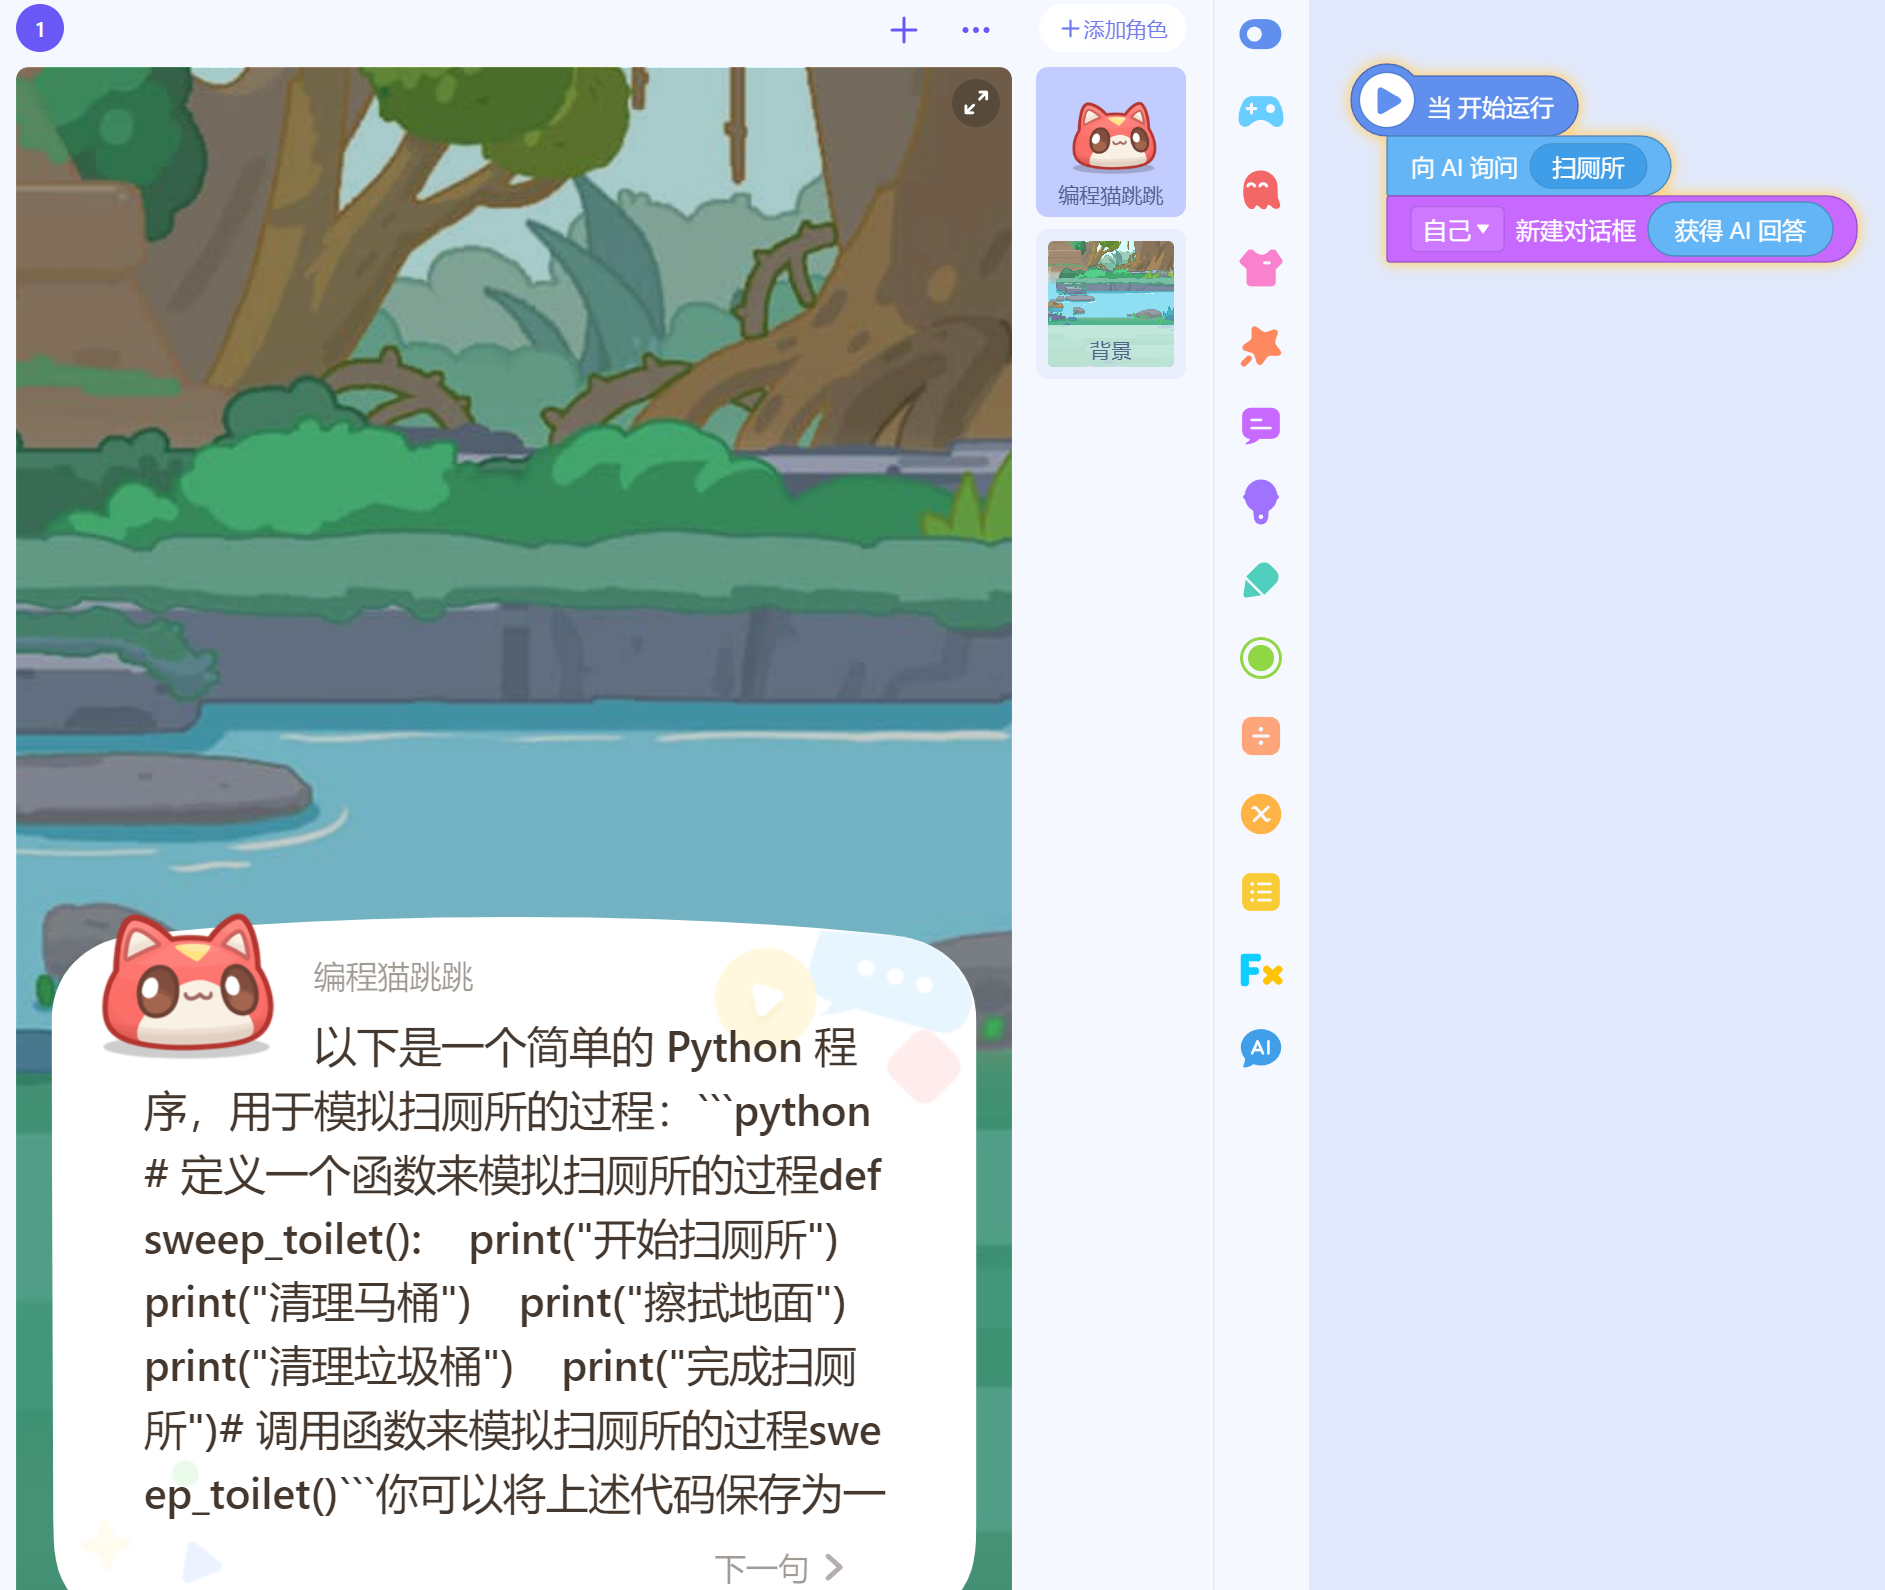Open the AI blocks category

tap(1260, 1048)
